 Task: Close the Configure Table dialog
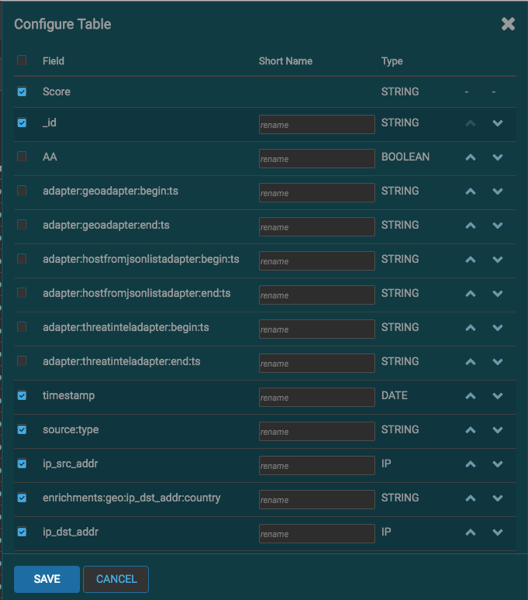click(508, 24)
